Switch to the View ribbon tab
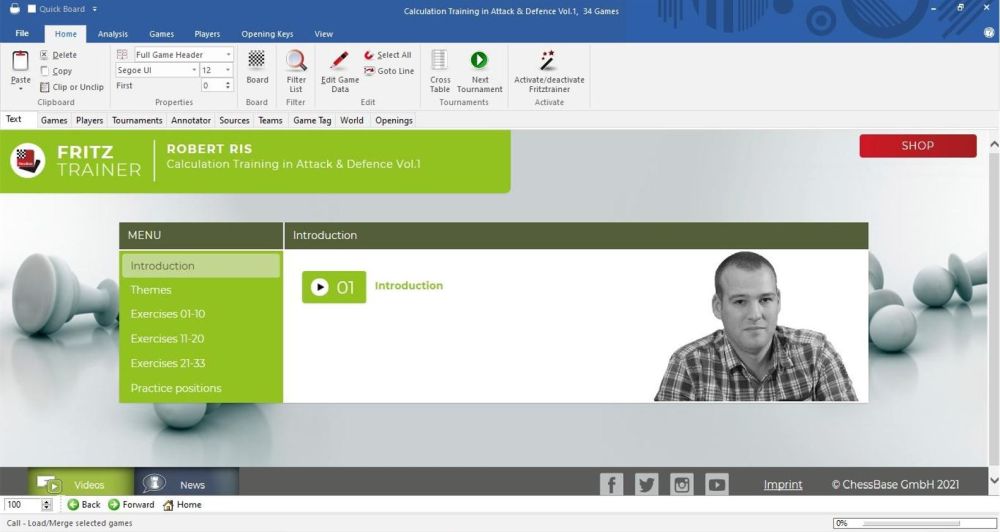The image size is (1000, 532). [x=323, y=34]
